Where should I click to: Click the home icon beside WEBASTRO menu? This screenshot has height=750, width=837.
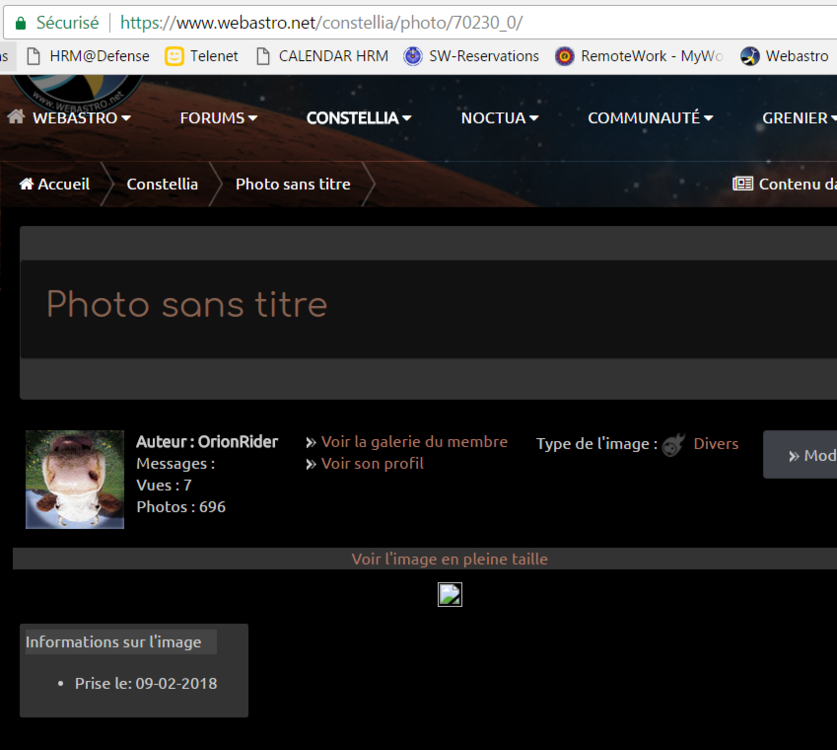[x=16, y=116]
